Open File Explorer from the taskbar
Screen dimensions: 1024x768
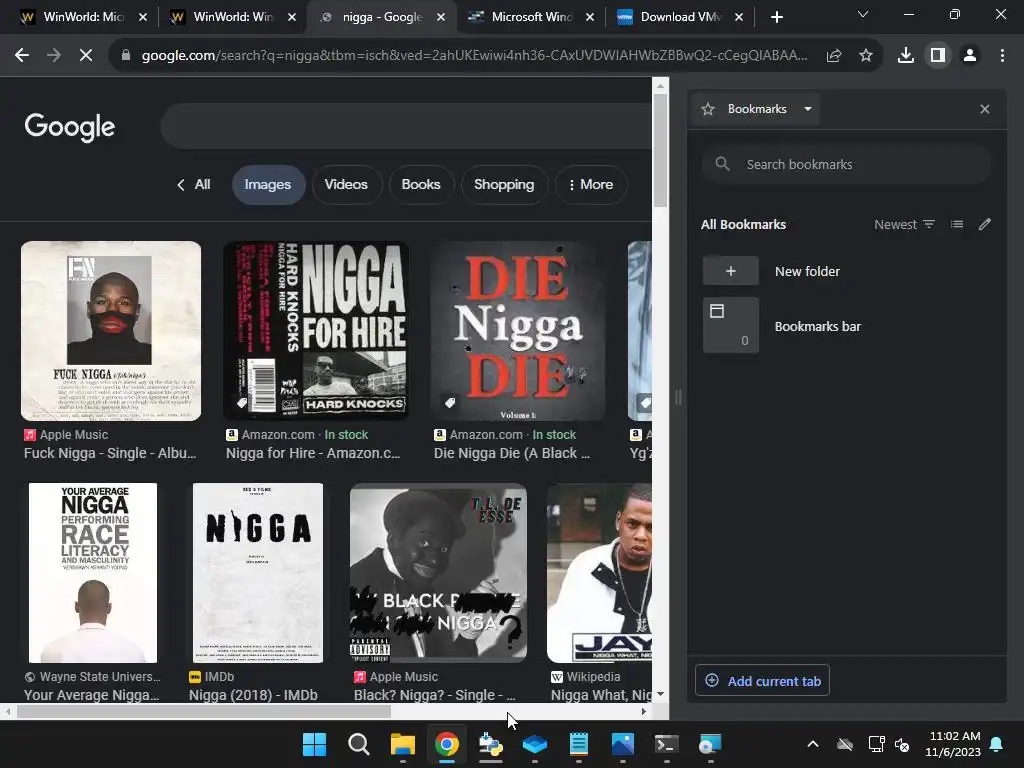(x=402, y=744)
